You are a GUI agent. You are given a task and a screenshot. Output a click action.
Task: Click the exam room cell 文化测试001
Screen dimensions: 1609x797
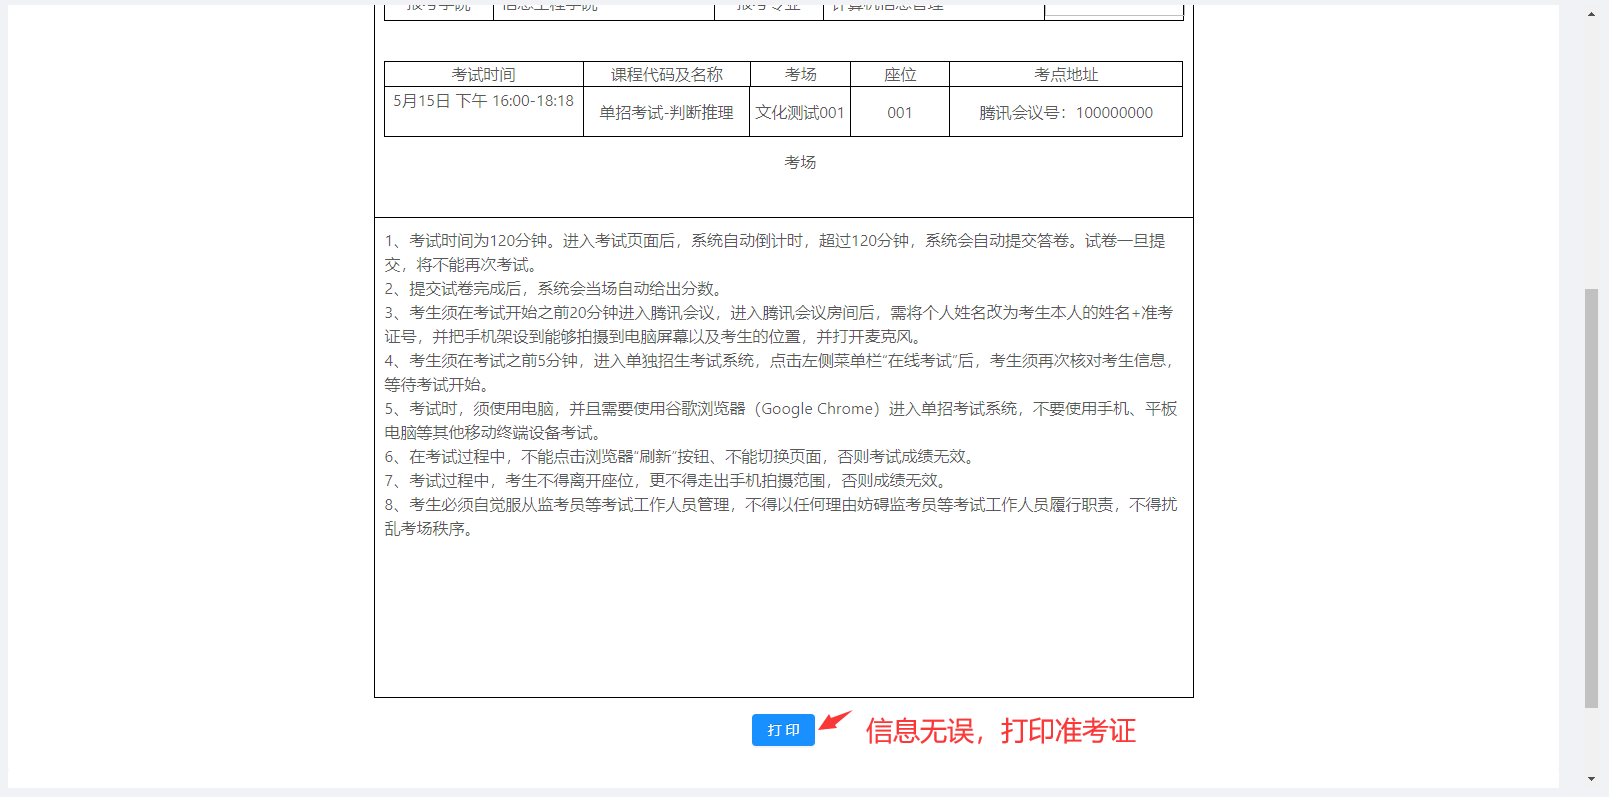[799, 113]
